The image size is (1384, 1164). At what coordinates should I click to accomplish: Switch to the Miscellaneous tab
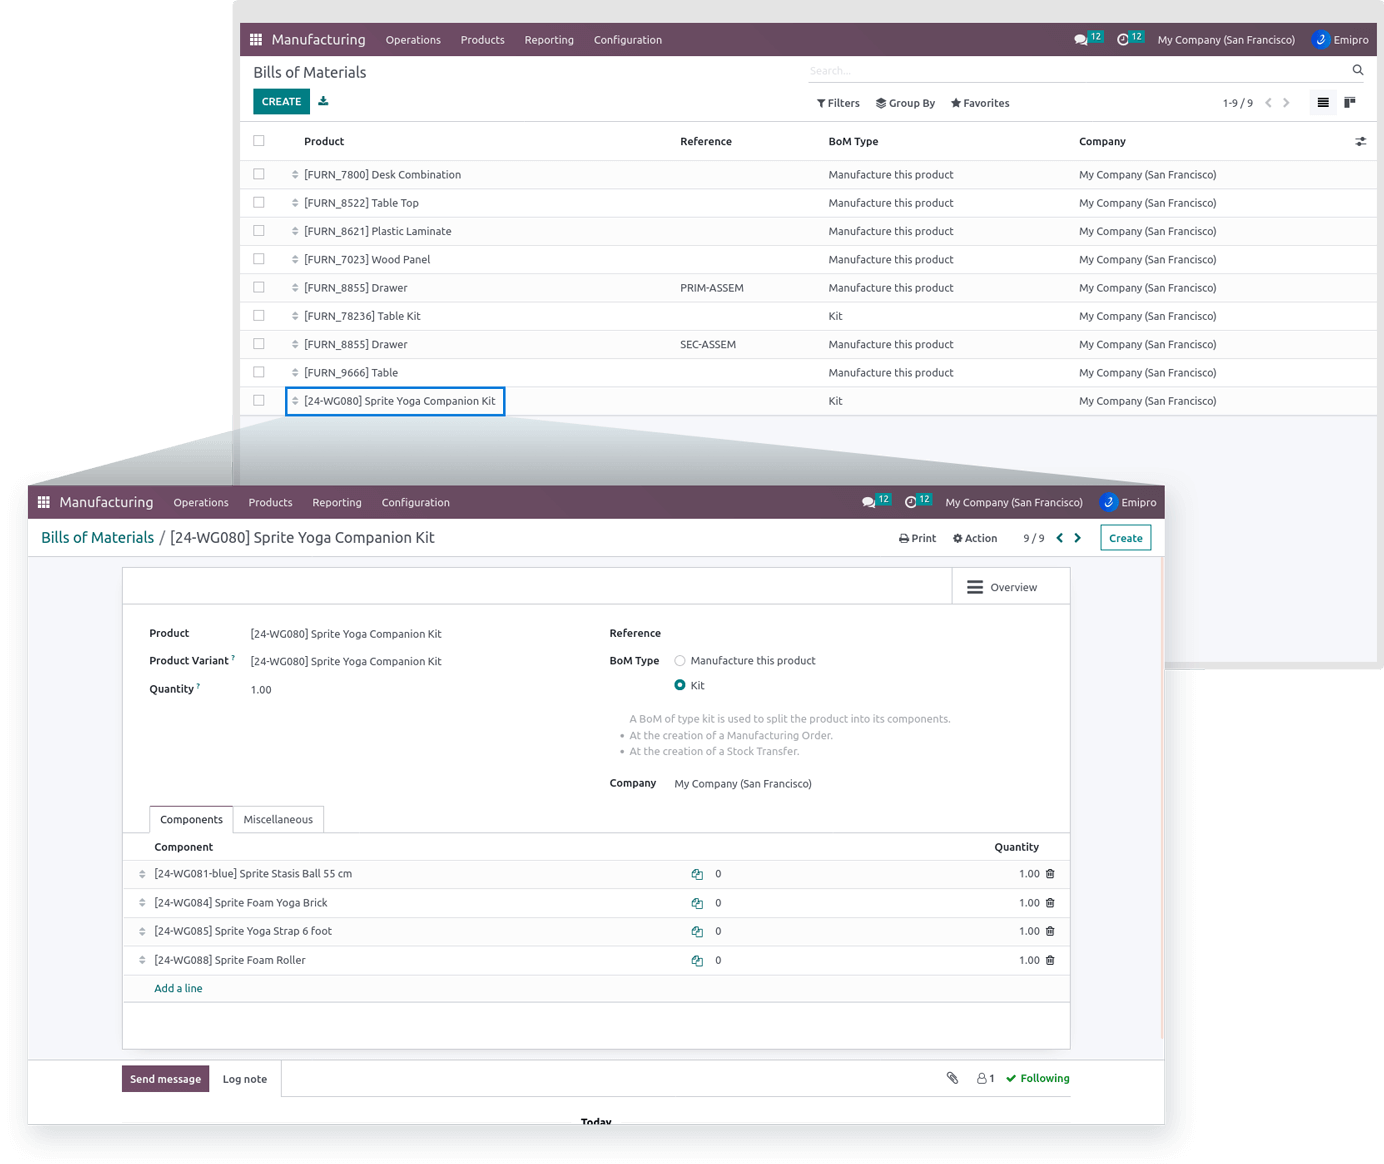(278, 819)
